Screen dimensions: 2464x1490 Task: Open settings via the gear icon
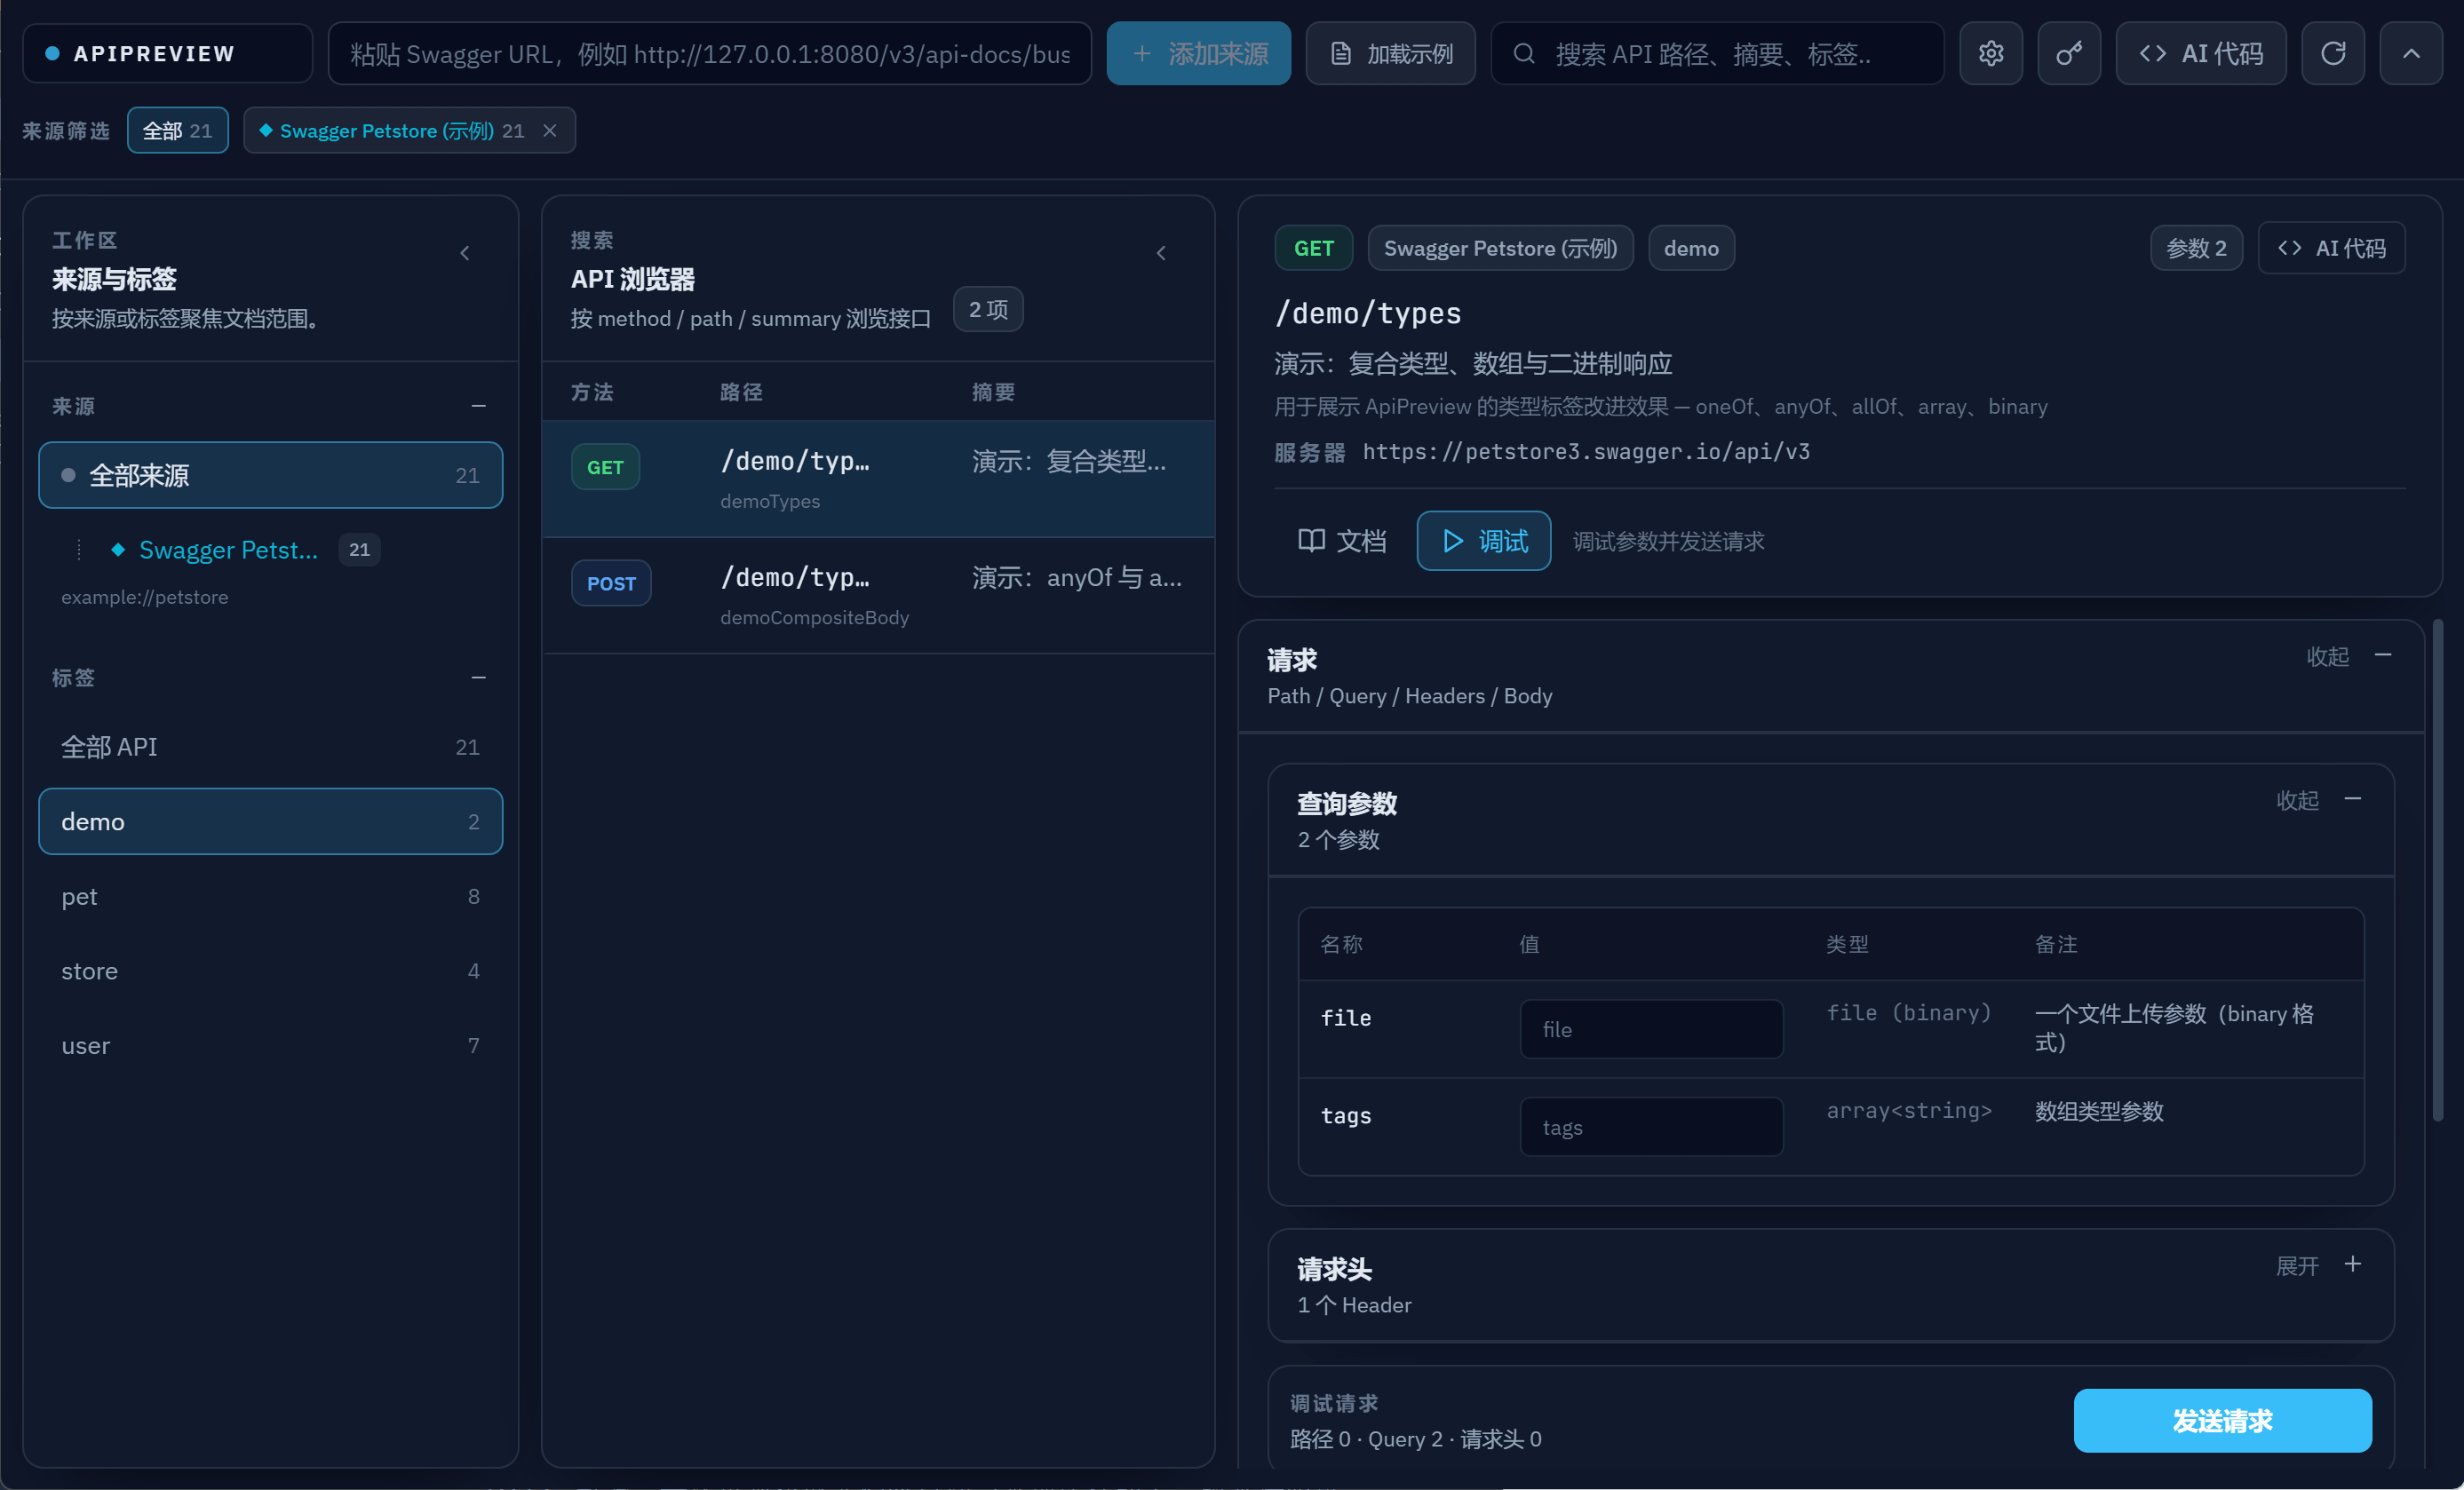coord(1990,54)
